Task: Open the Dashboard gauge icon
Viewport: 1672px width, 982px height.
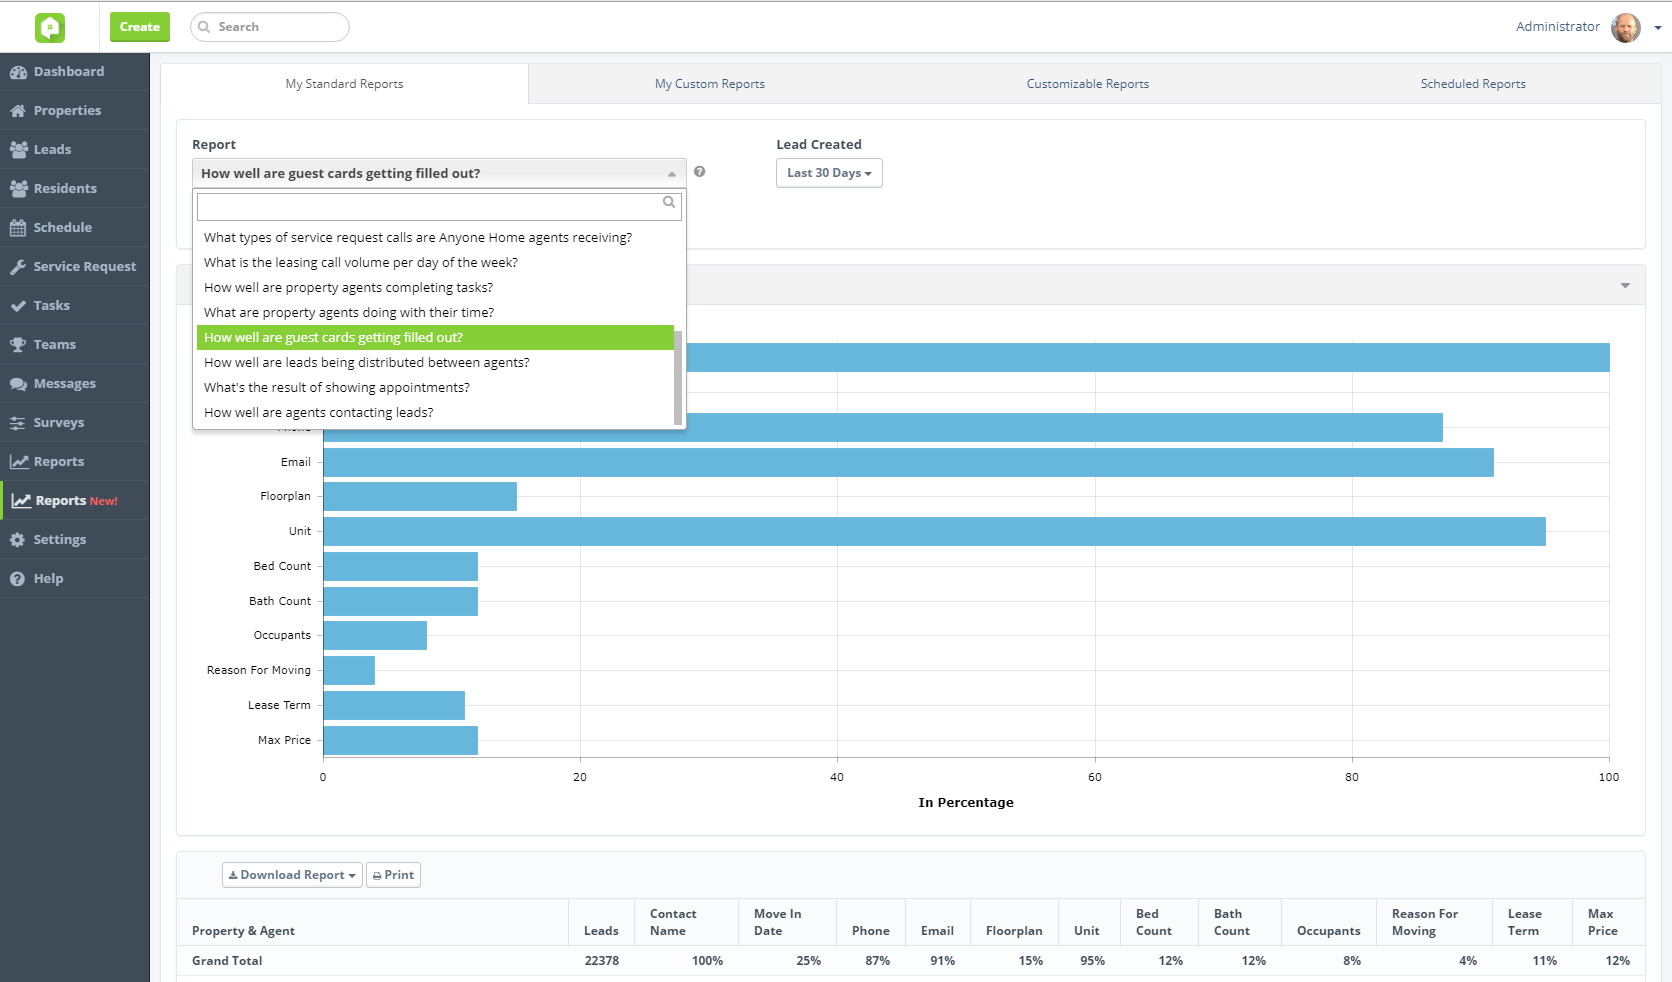Action: tap(18, 72)
